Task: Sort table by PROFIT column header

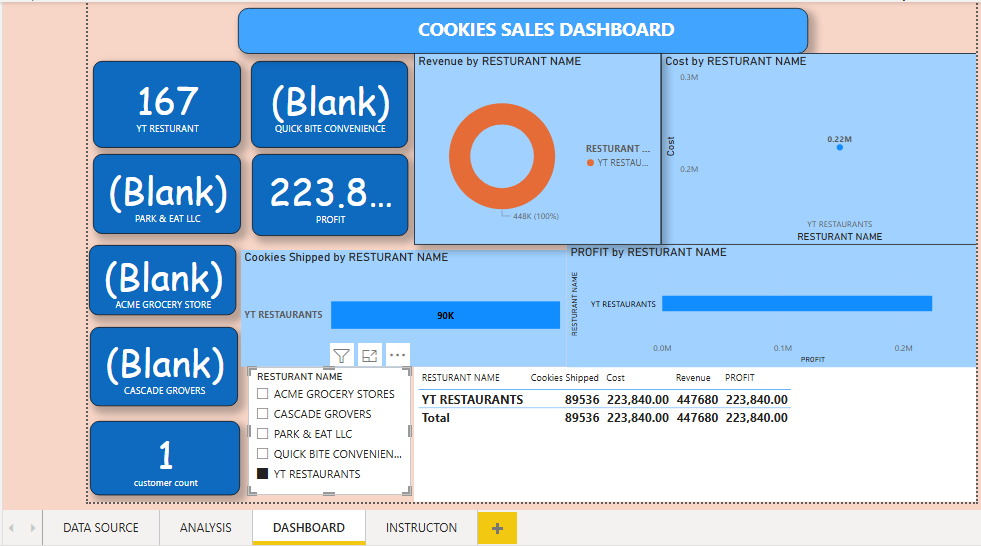Action: 740,378
